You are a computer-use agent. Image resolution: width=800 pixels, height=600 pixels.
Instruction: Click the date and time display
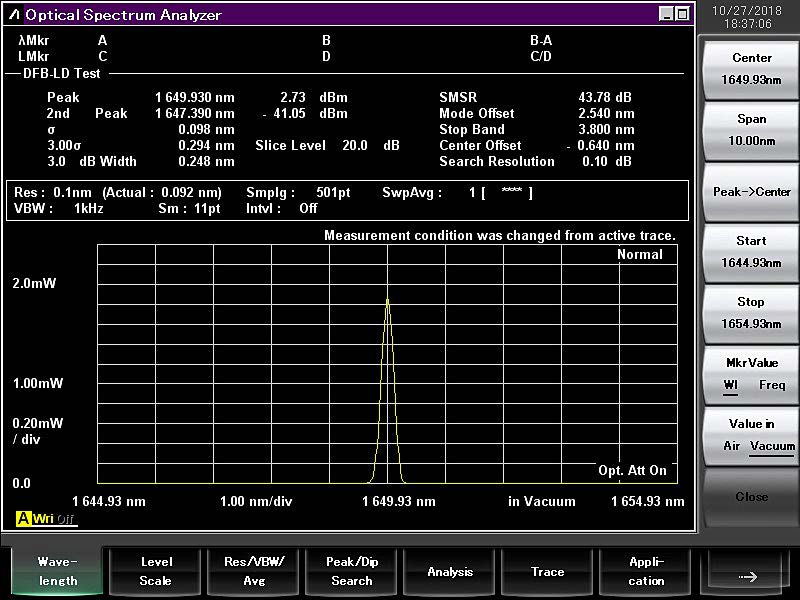pyautogui.click(x=747, y=17)
